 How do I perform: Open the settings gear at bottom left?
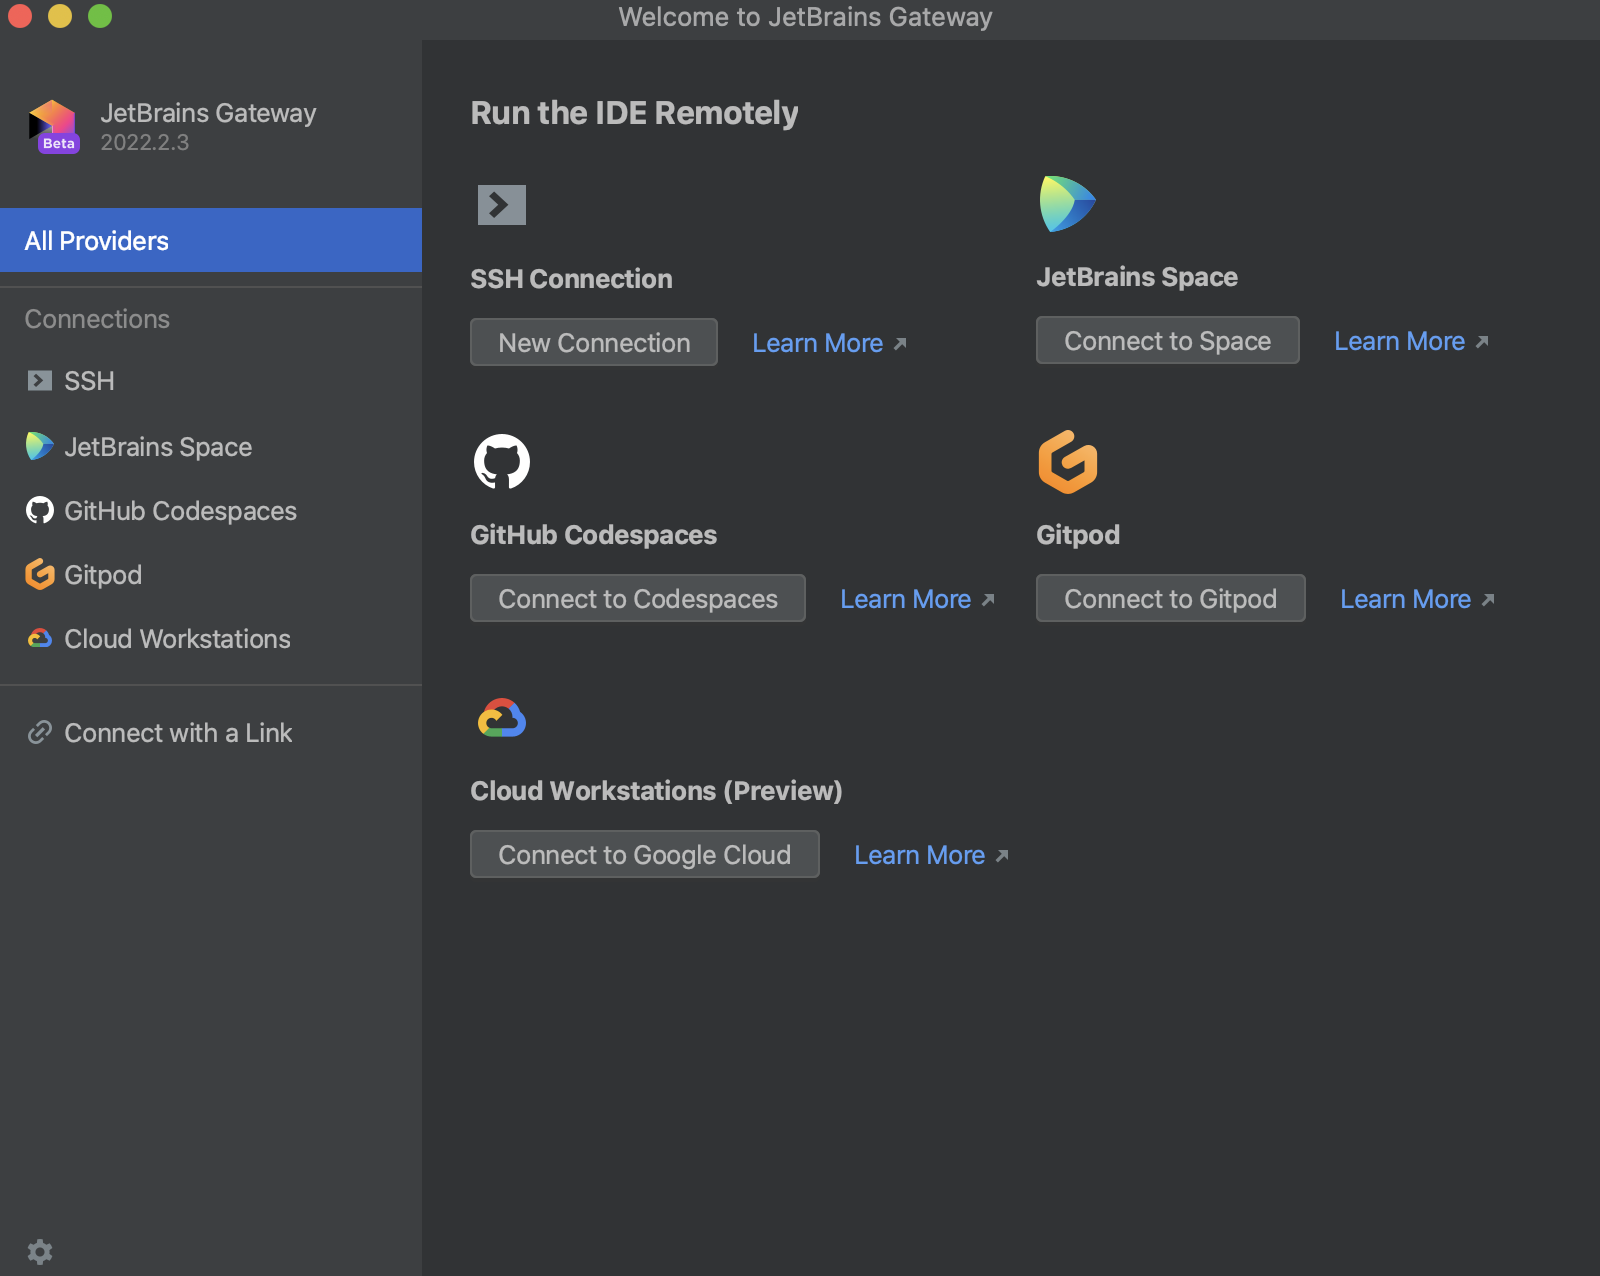click(x=40, y=1251)
